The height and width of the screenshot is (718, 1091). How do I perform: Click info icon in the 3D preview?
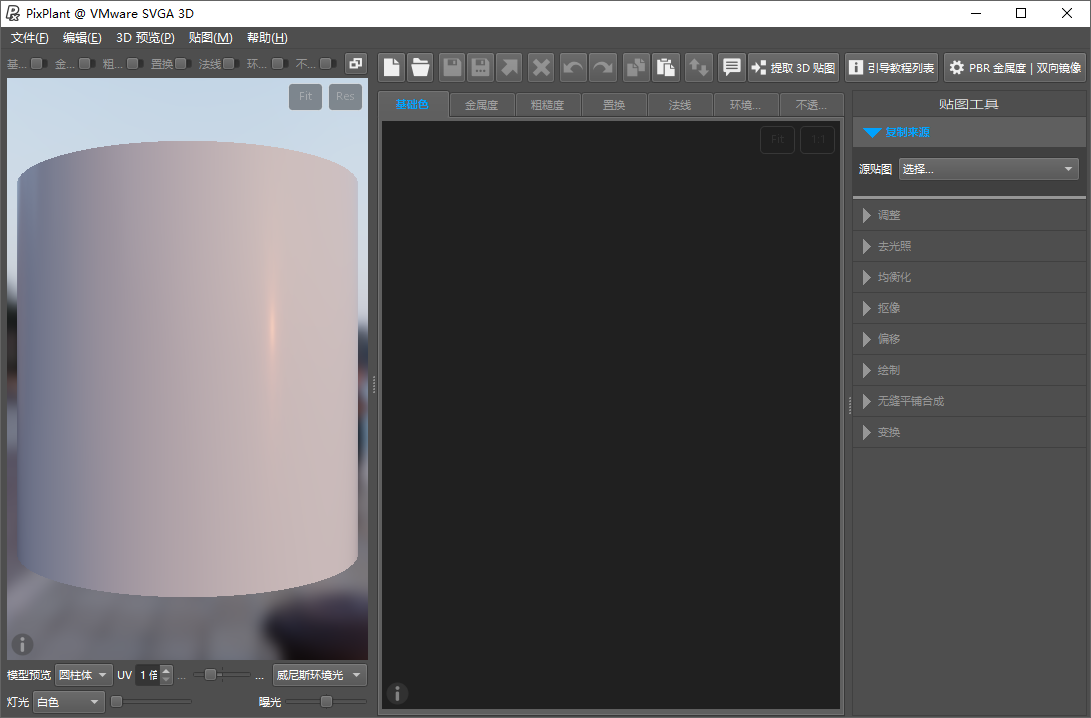click(22, 644)
